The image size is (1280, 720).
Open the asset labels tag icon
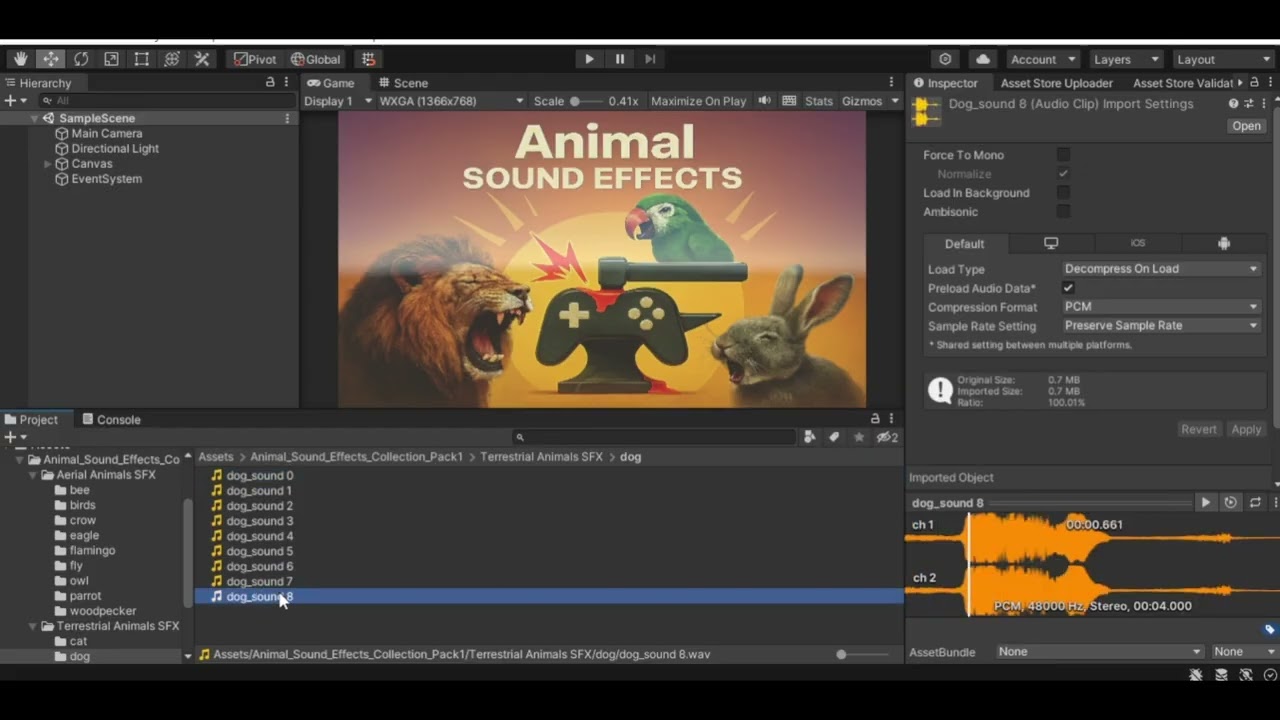(x=1270, y=629)
